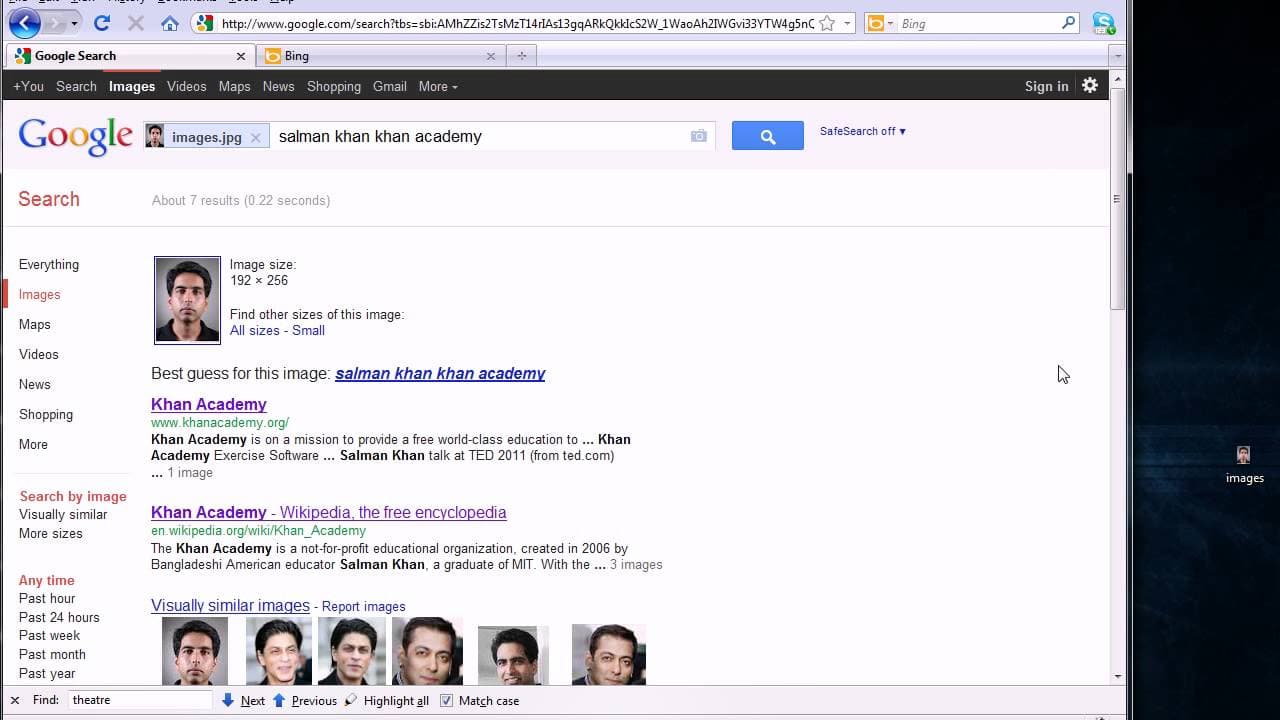Click the browser back arrow button
This screenshot has width=1280, height=720.
[x=25, y=23]
